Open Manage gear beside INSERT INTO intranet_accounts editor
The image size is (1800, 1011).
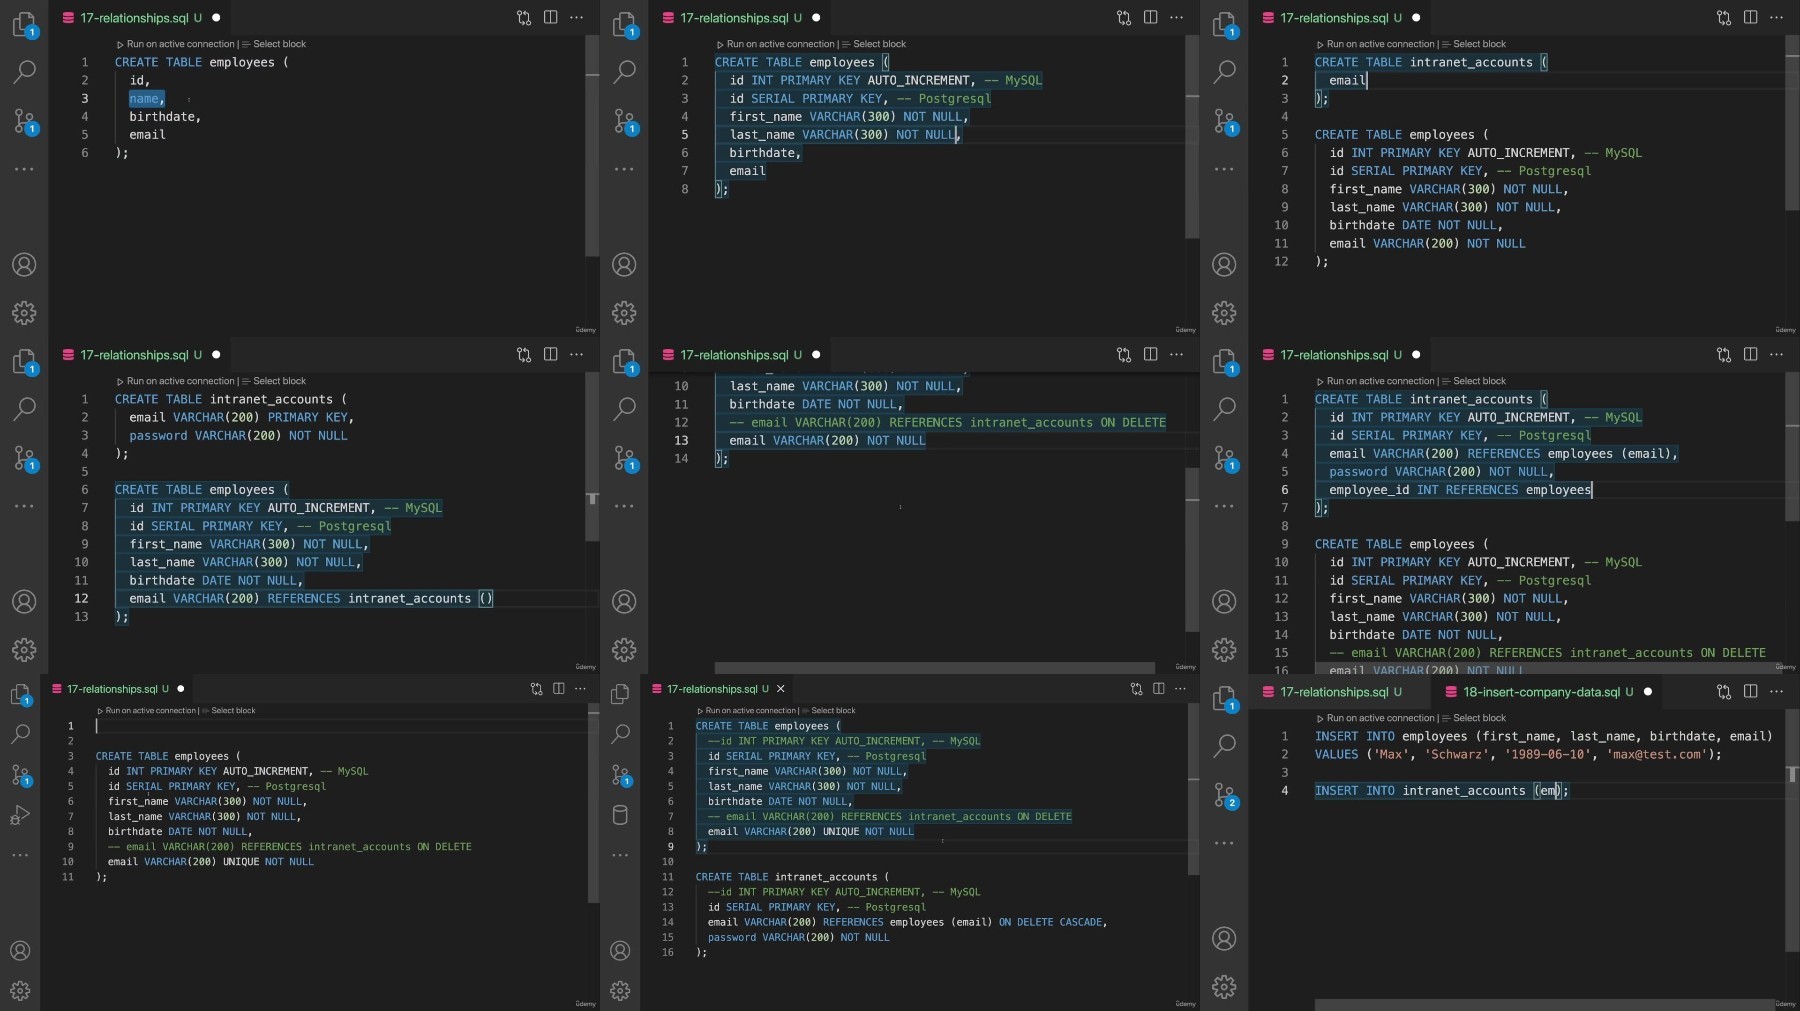coord(1224,987)
